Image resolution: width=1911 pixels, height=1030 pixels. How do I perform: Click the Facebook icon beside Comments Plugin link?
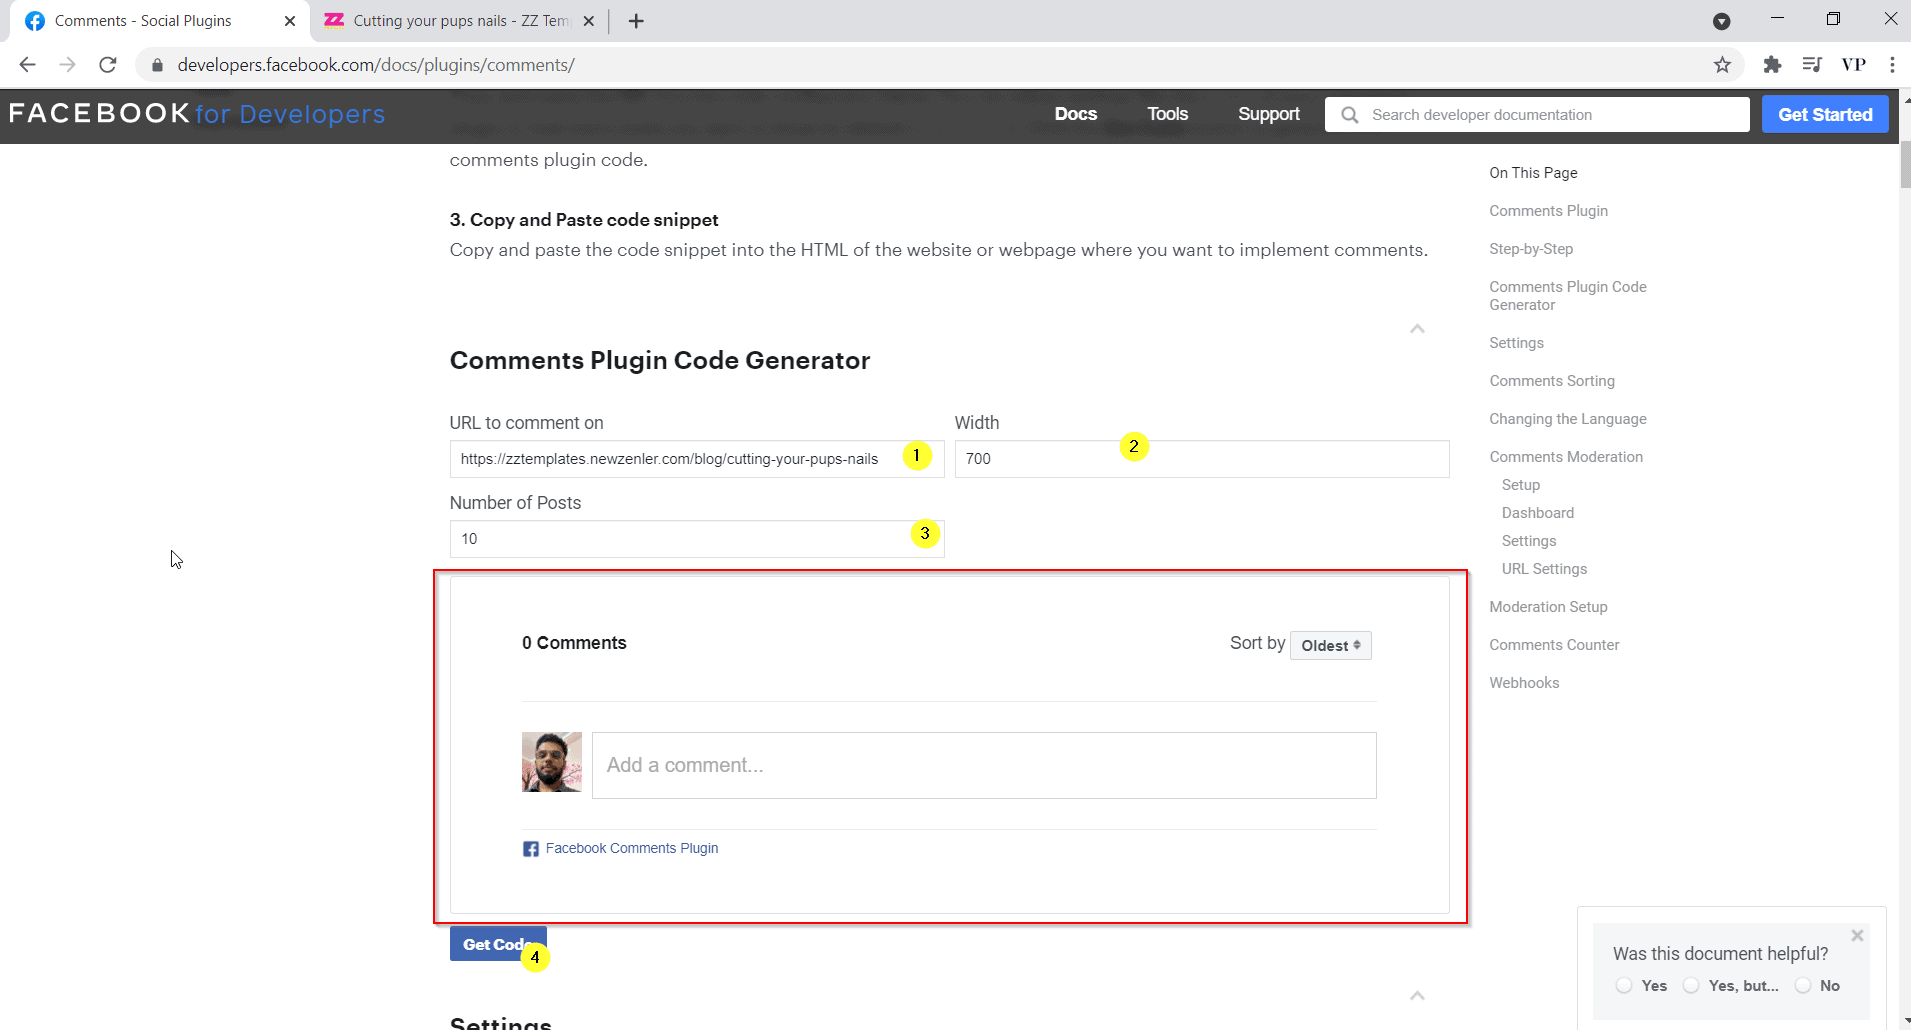531,848
